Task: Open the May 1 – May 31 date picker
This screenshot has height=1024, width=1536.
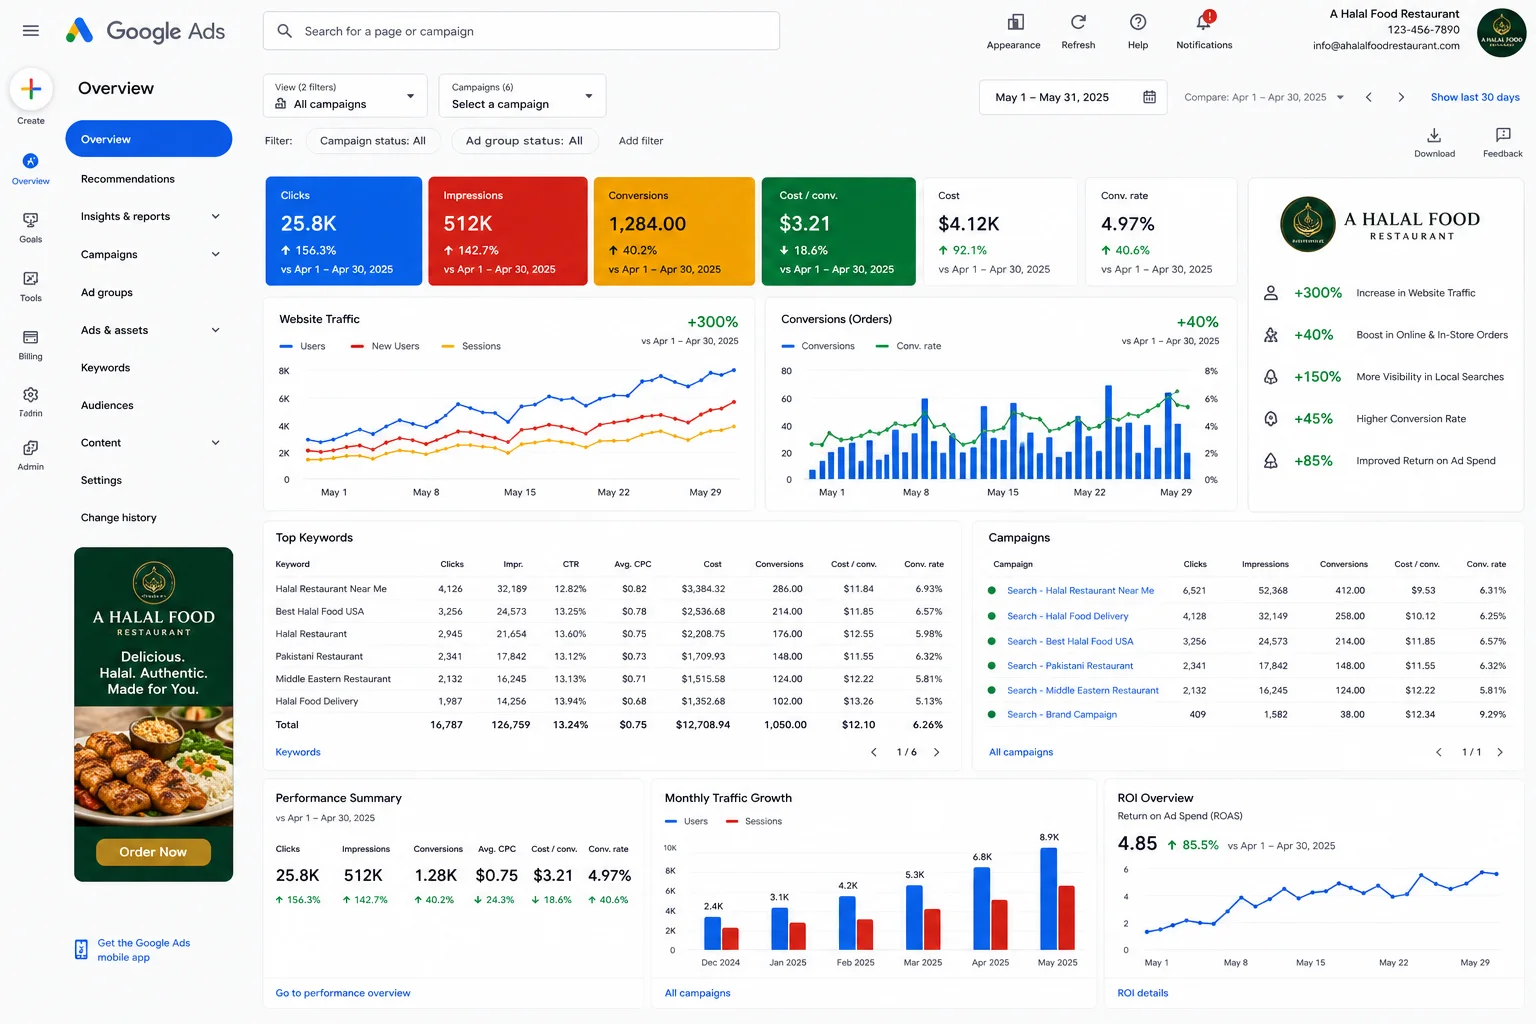Action: point(1073,97)
